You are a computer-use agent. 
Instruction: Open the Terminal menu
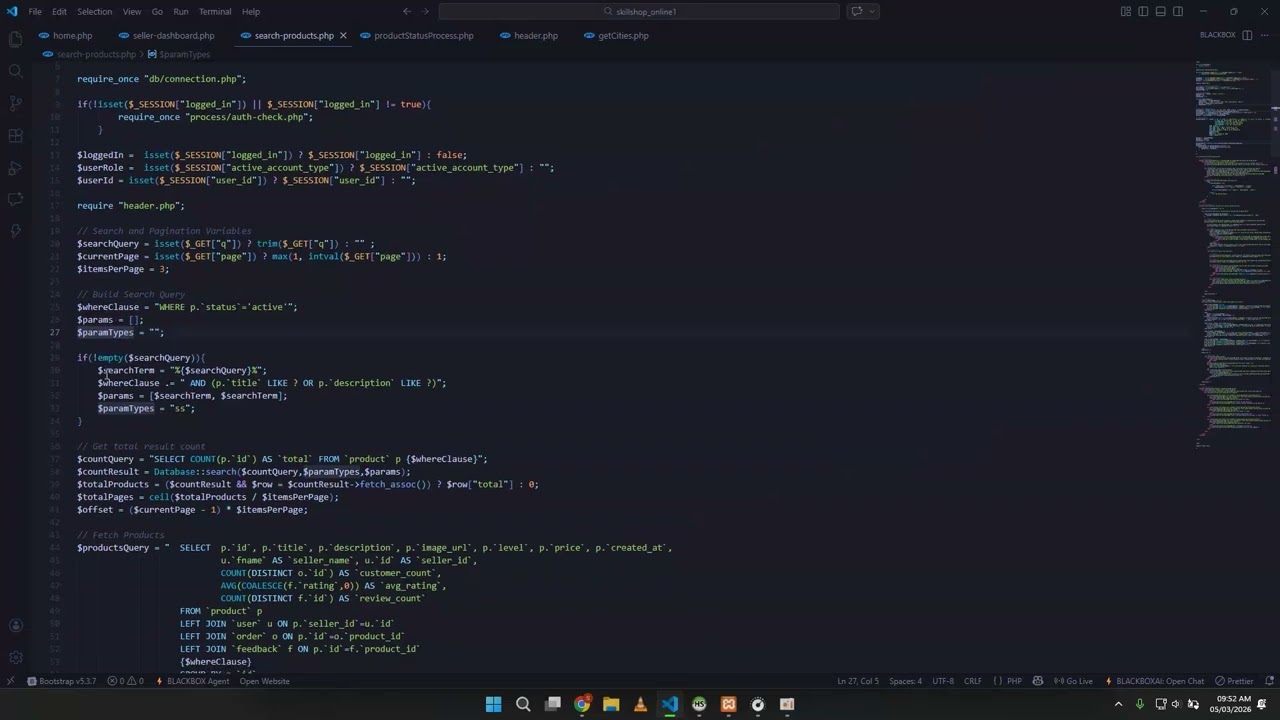click(x=215, y=11)
